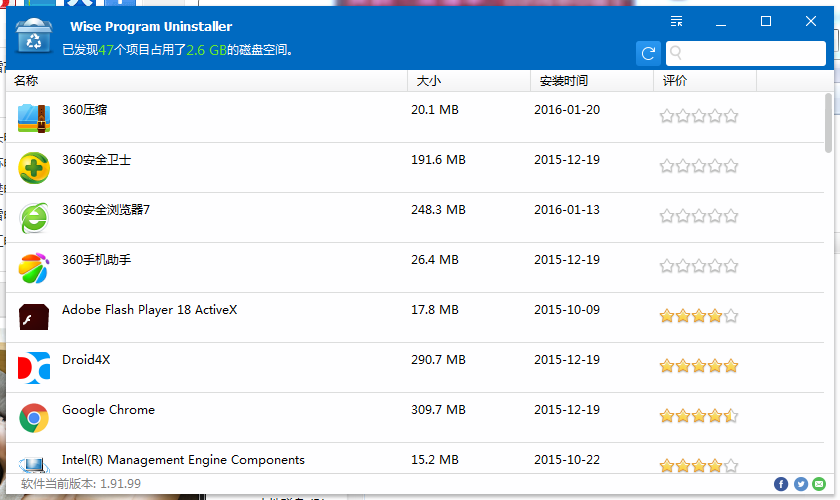This screenshot has height=500, width=840.
Task: Click the 360手机助手 star rating
Action: 699,266
